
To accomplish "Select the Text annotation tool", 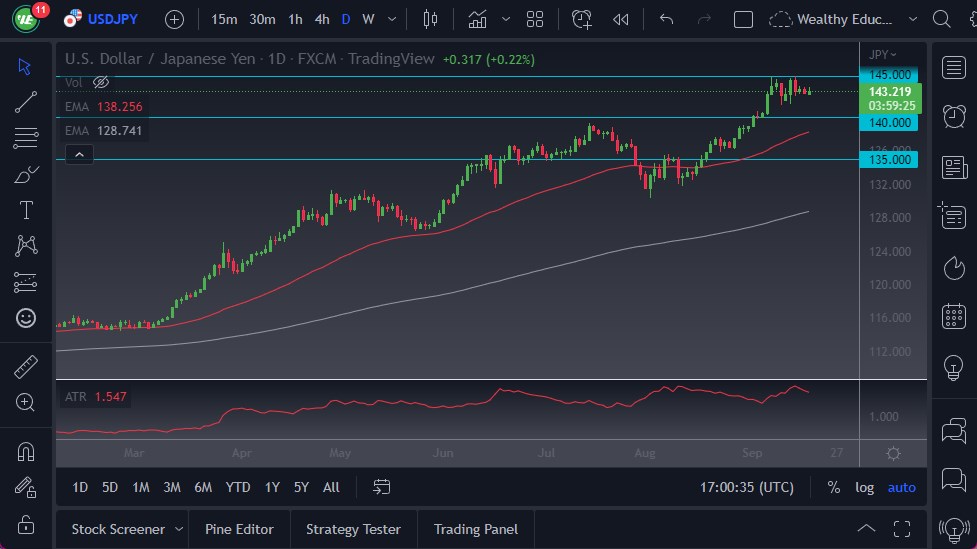I will (26, 210).
